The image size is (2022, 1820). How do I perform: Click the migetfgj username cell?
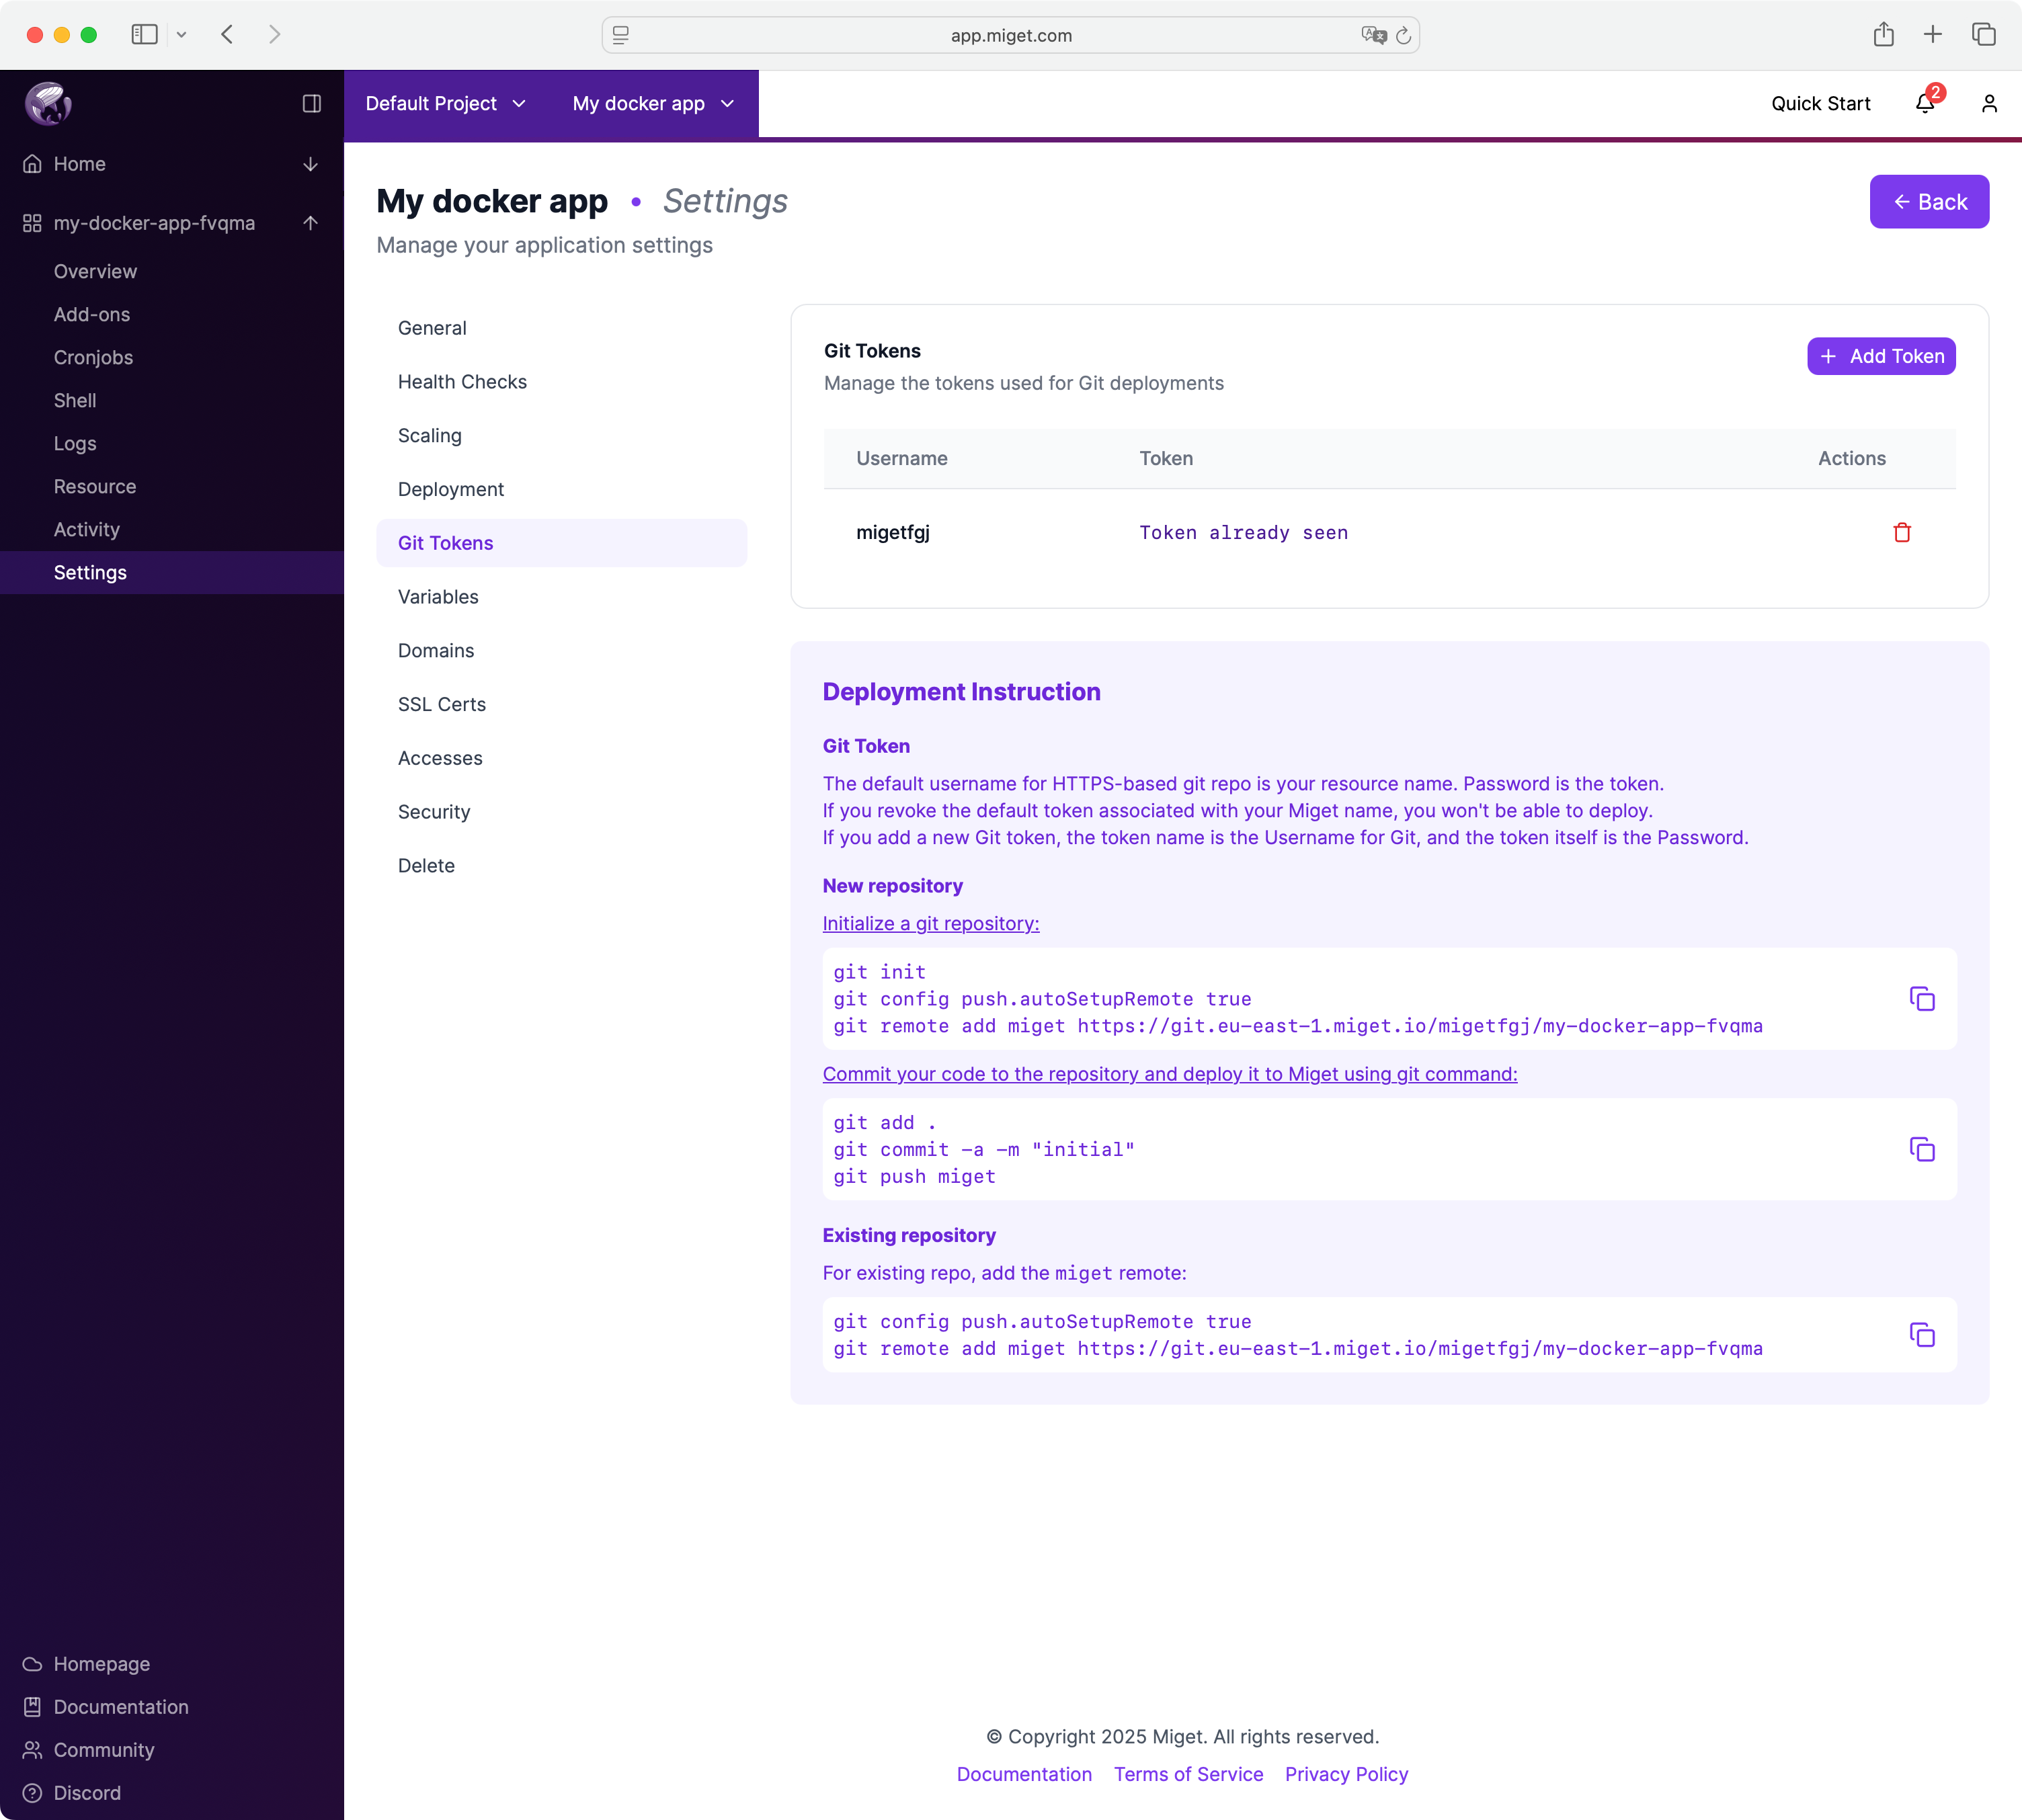[892, 532]
